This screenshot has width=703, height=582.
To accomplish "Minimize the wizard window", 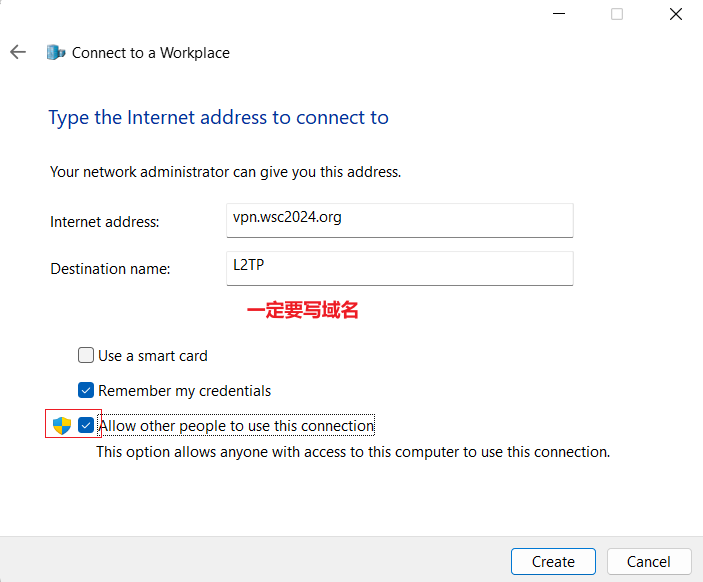I will tap(559, 14).
